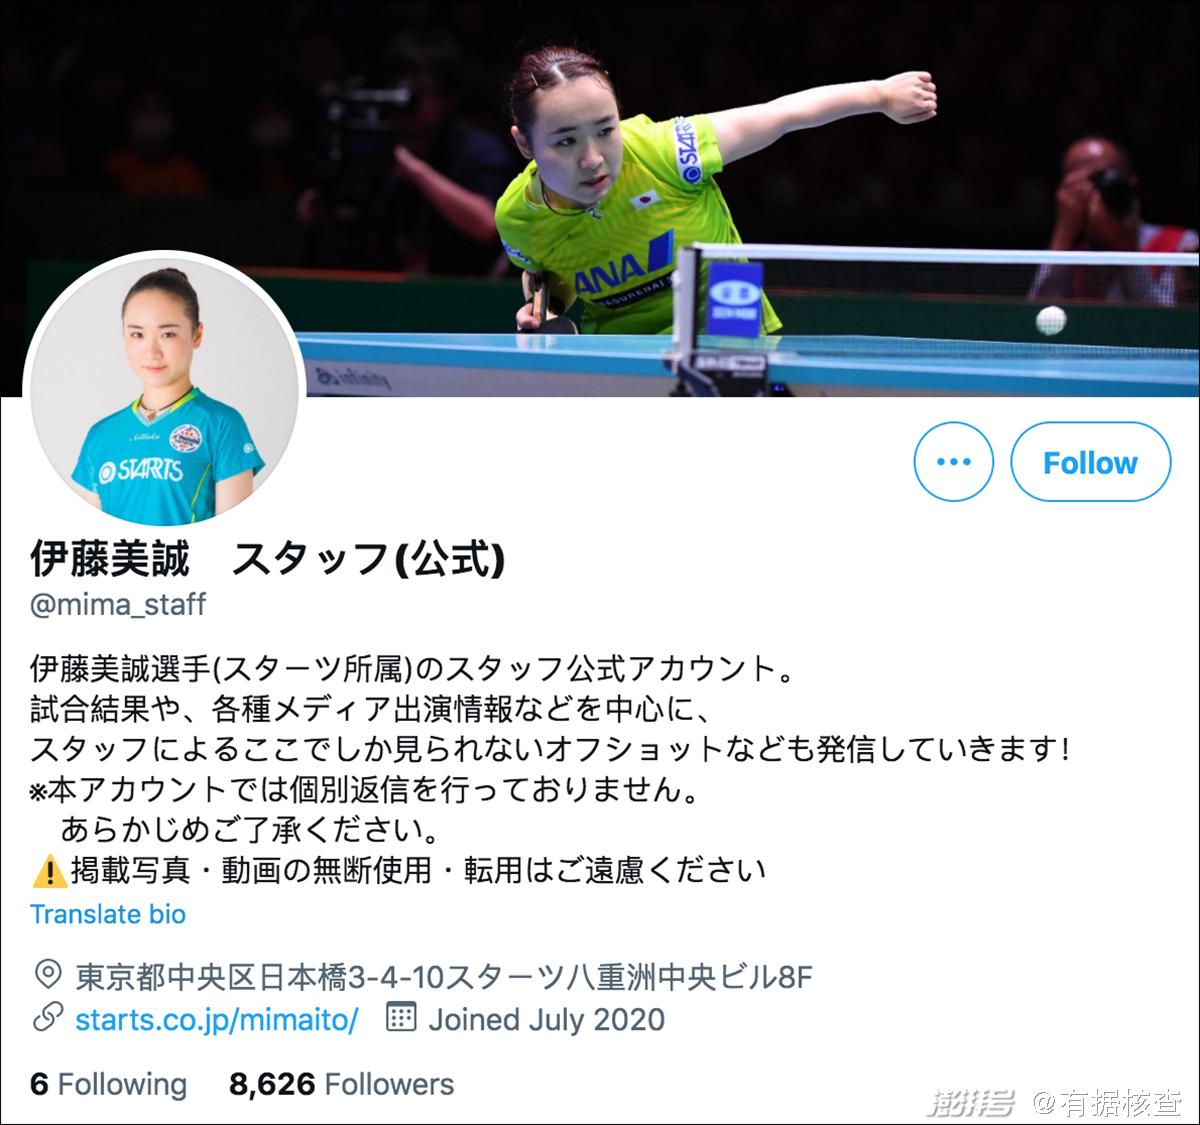Click the ※本アカウント notice line in bio

pos(364,790)
